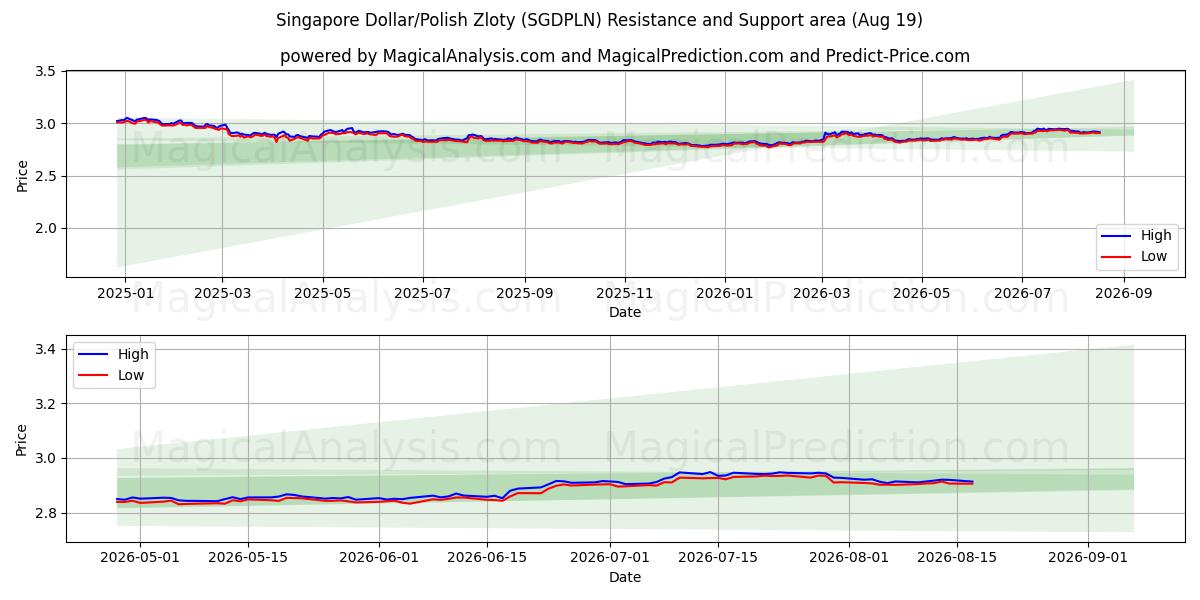Click 'Low' in the upper chart legend
Image resolution: width=1200 pixels, height=600 pixels.
[1154, 257]
